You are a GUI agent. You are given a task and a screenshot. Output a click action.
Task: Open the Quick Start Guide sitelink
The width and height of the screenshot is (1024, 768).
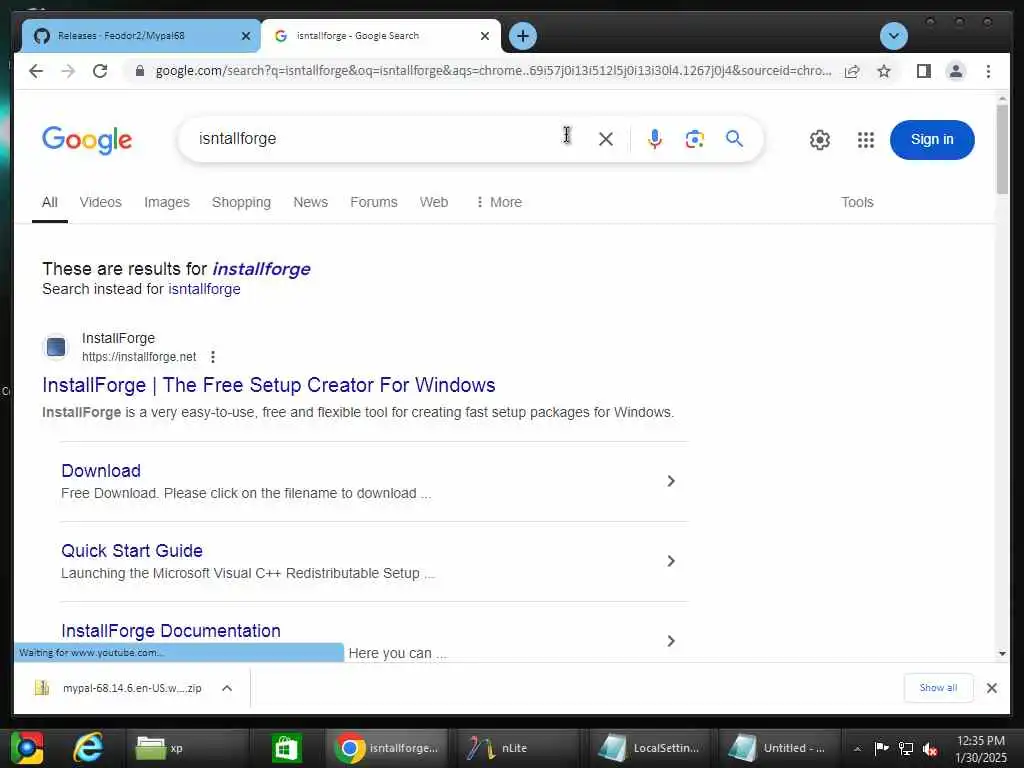[132, 551]
